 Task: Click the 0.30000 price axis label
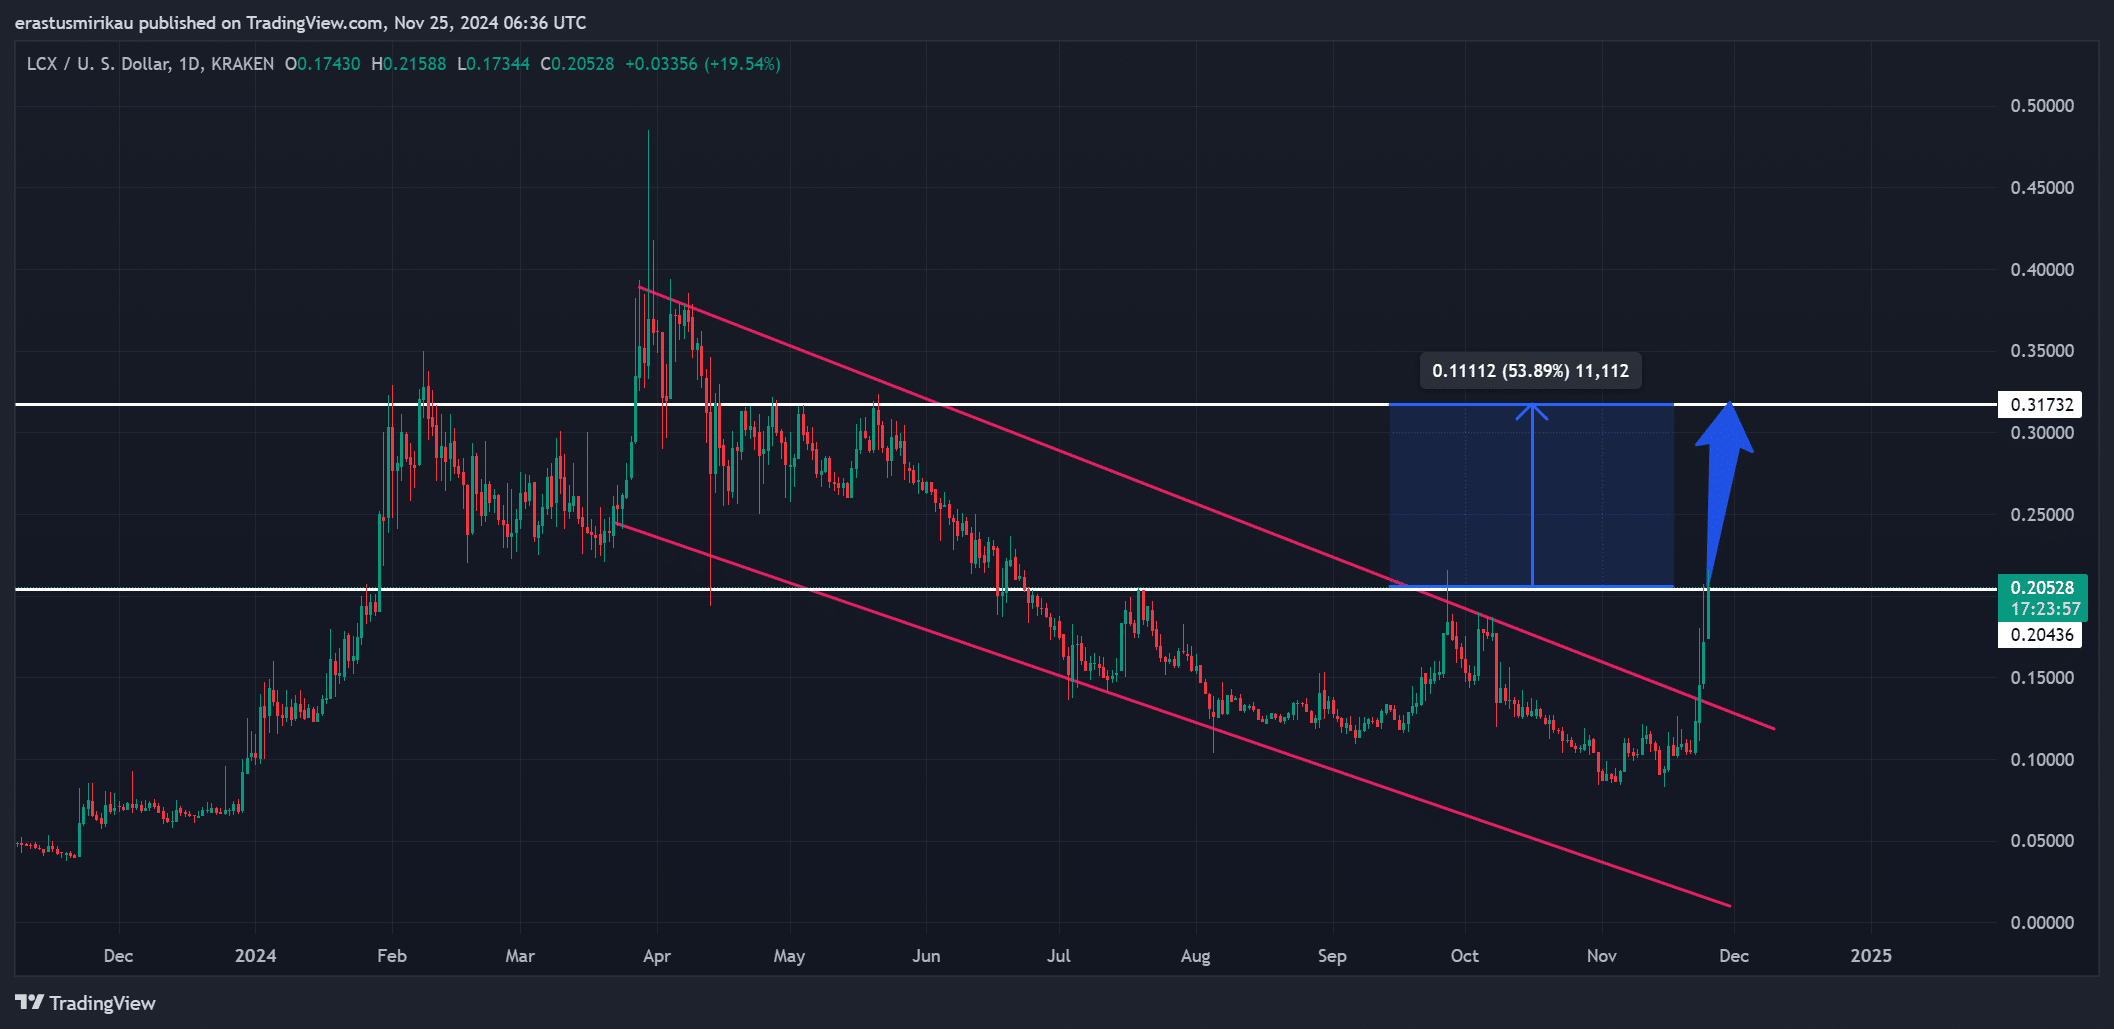2042,433
